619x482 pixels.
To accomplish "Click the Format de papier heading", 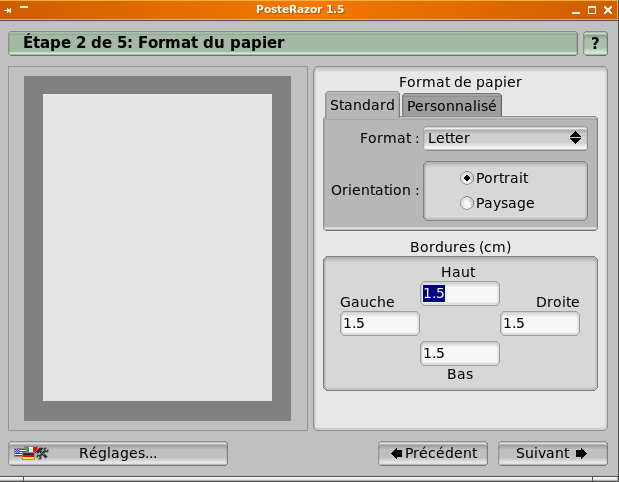I will click(460, 82).
